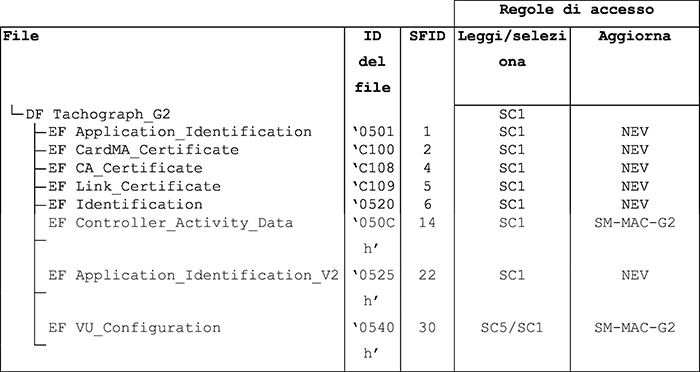
Task: Click EF Application_Identification_V2 entry
Action: point(193,275)
